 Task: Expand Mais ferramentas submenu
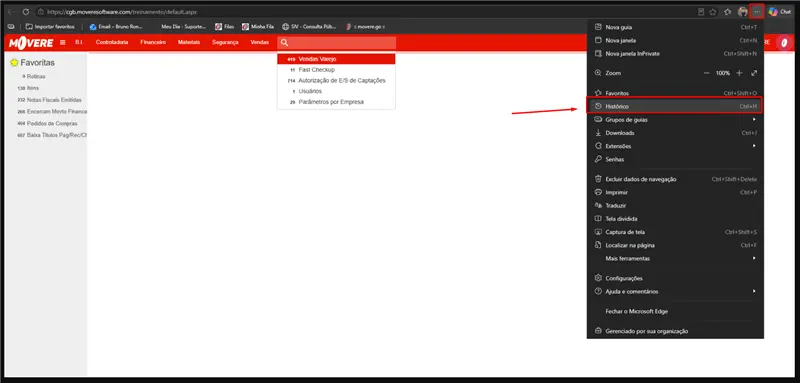[x=675, y=259]
